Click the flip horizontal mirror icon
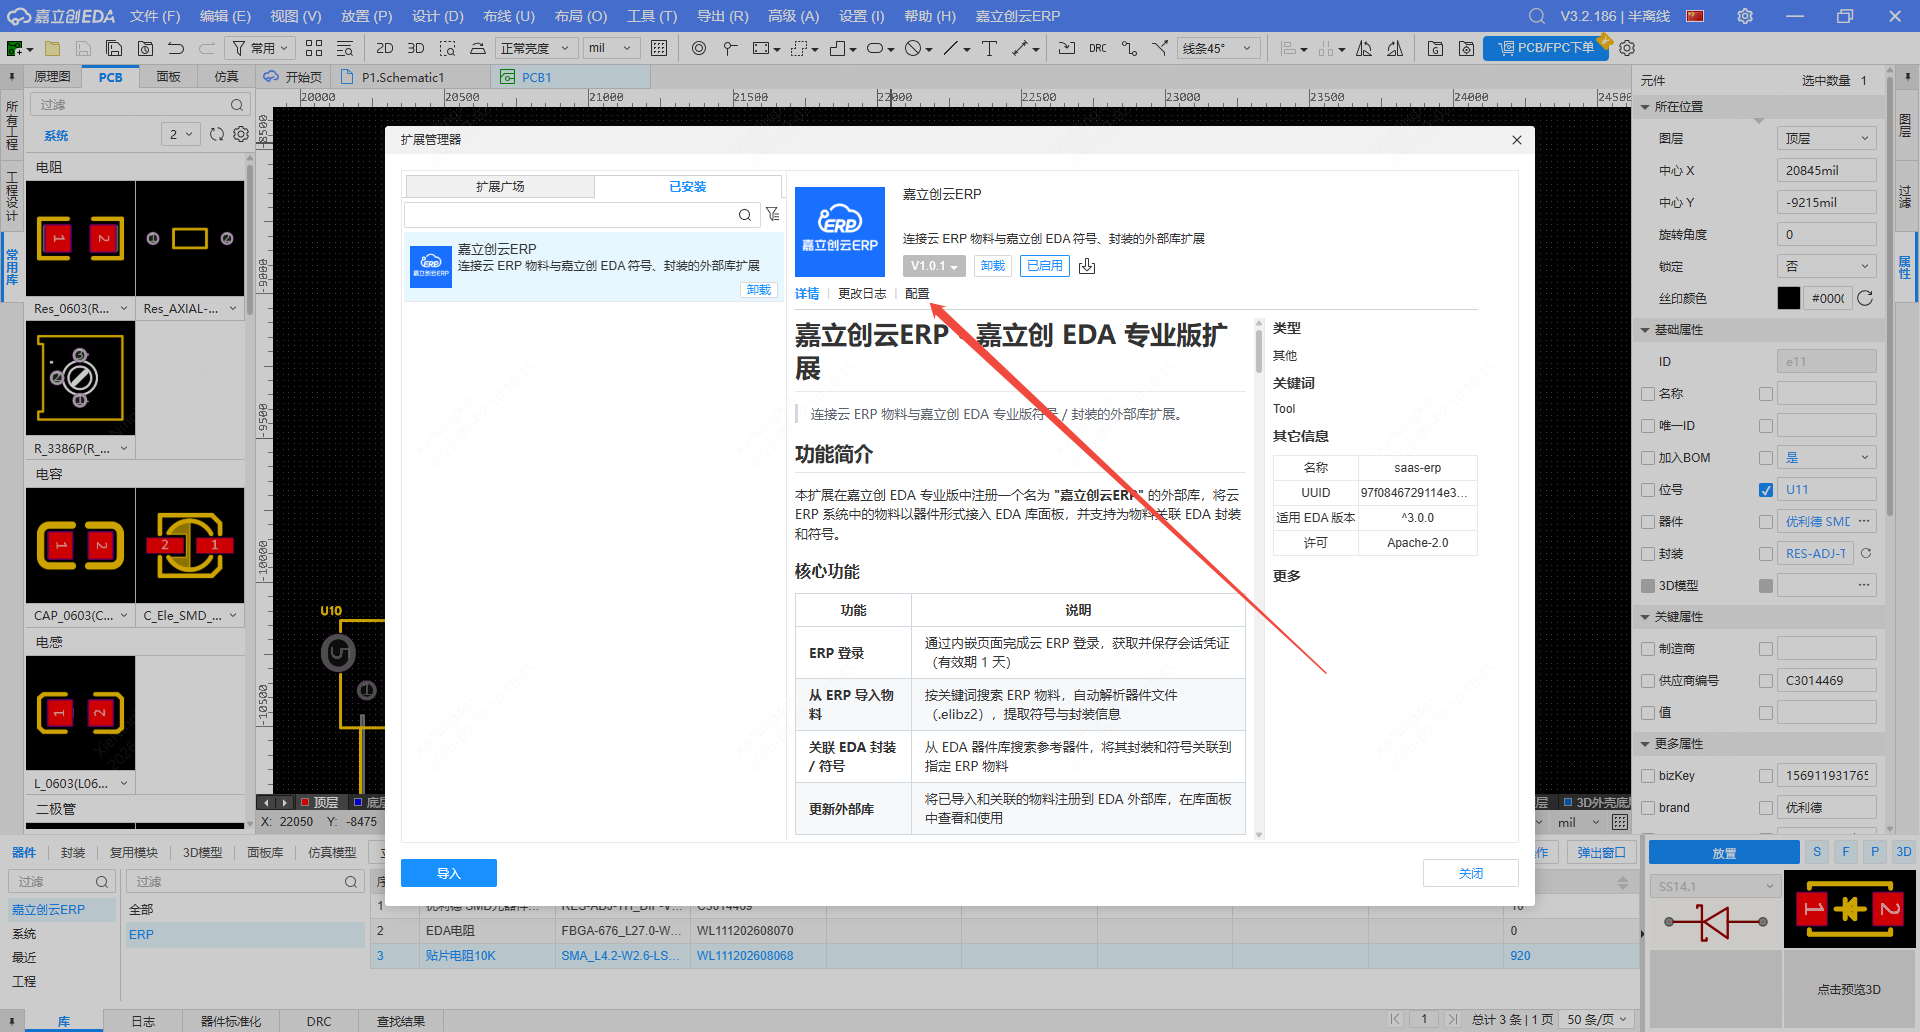Image resolution: width=1920 pixels, height=1032 pixels. 1364,48
